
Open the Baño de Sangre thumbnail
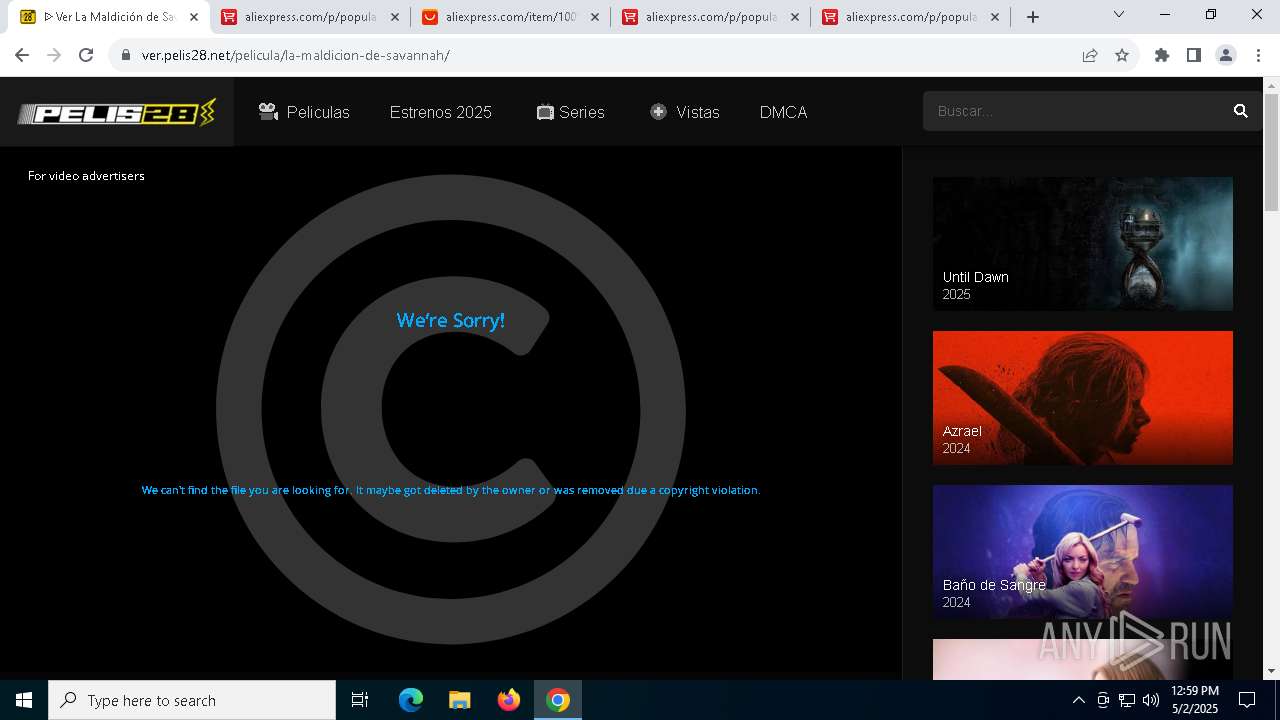[1083, 552]
